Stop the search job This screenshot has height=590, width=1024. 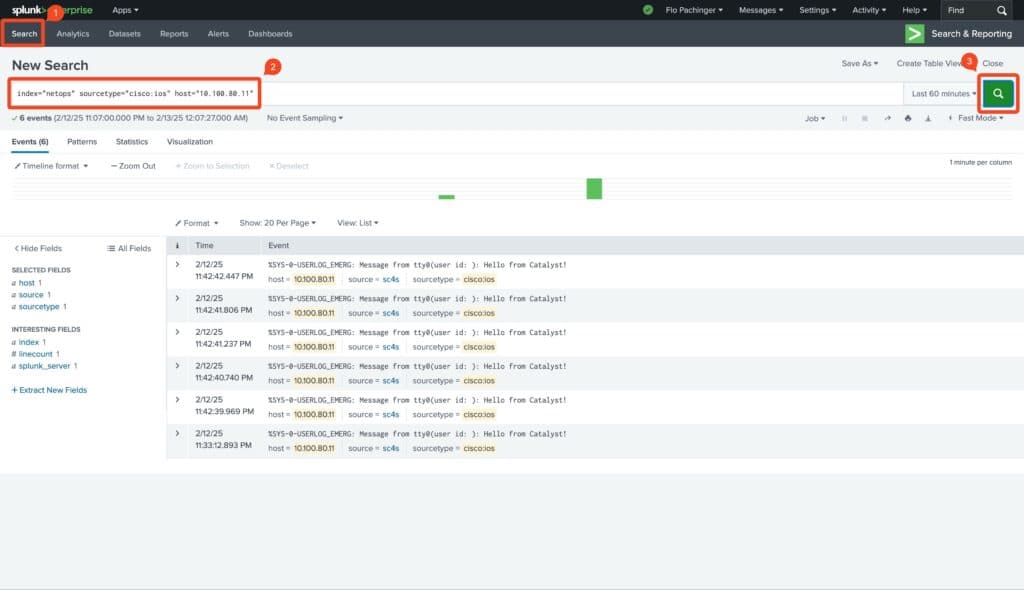(x=865, y=118)
